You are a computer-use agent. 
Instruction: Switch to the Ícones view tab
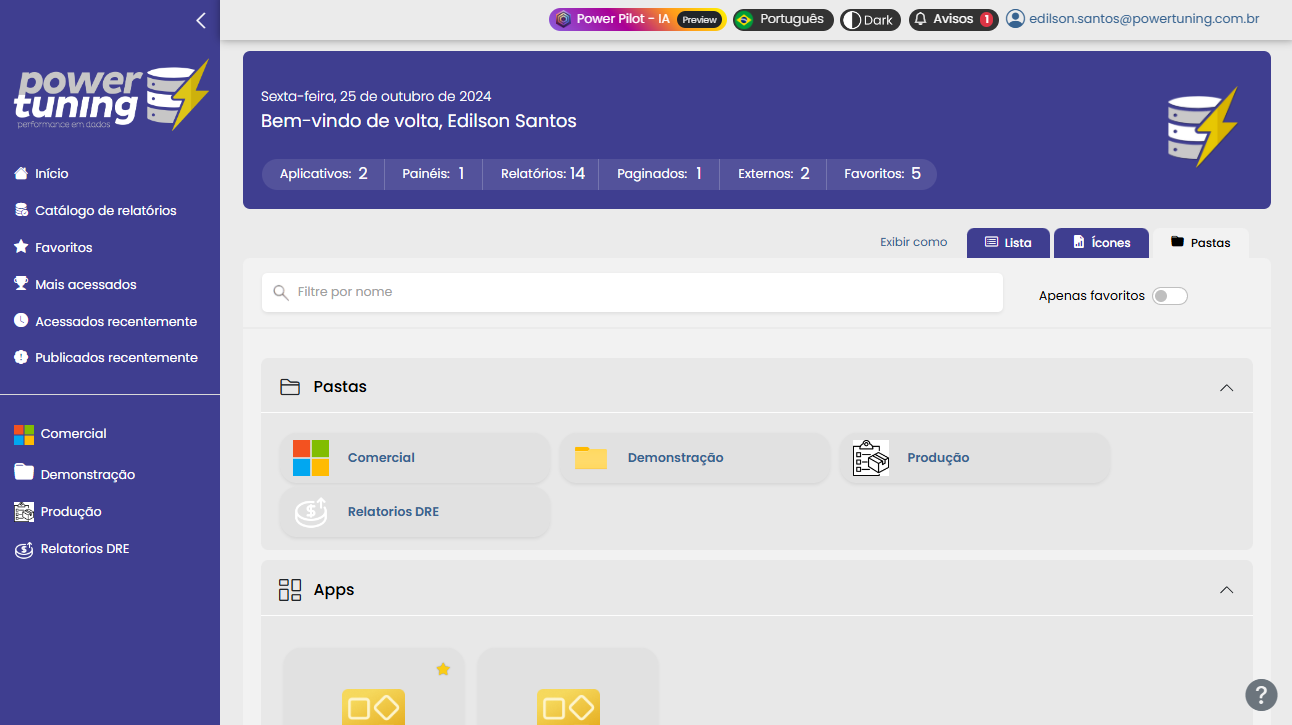(1101, 243)
